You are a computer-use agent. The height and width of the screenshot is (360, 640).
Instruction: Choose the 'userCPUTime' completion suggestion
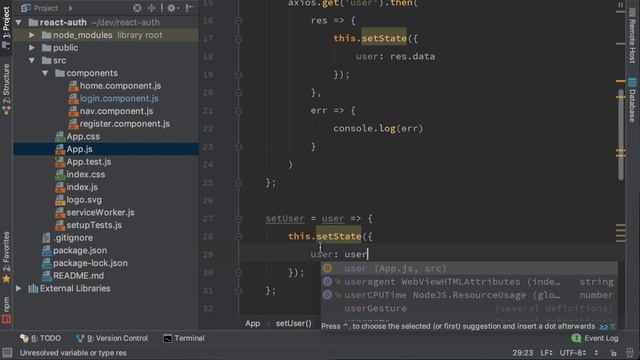point(469,295)
